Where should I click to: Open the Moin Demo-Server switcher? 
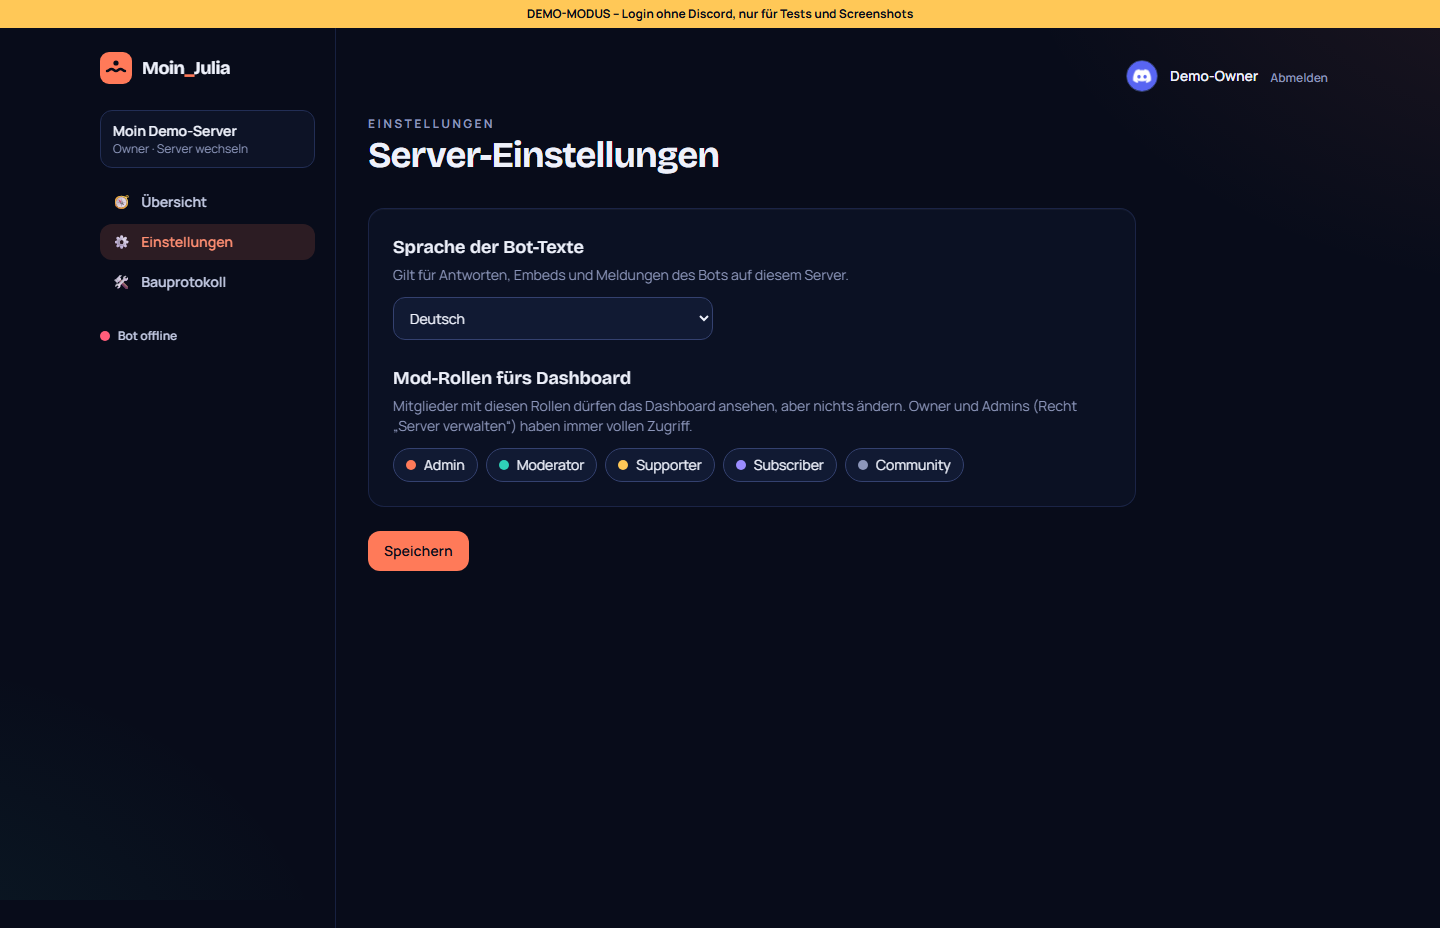[x=207, y=139]
